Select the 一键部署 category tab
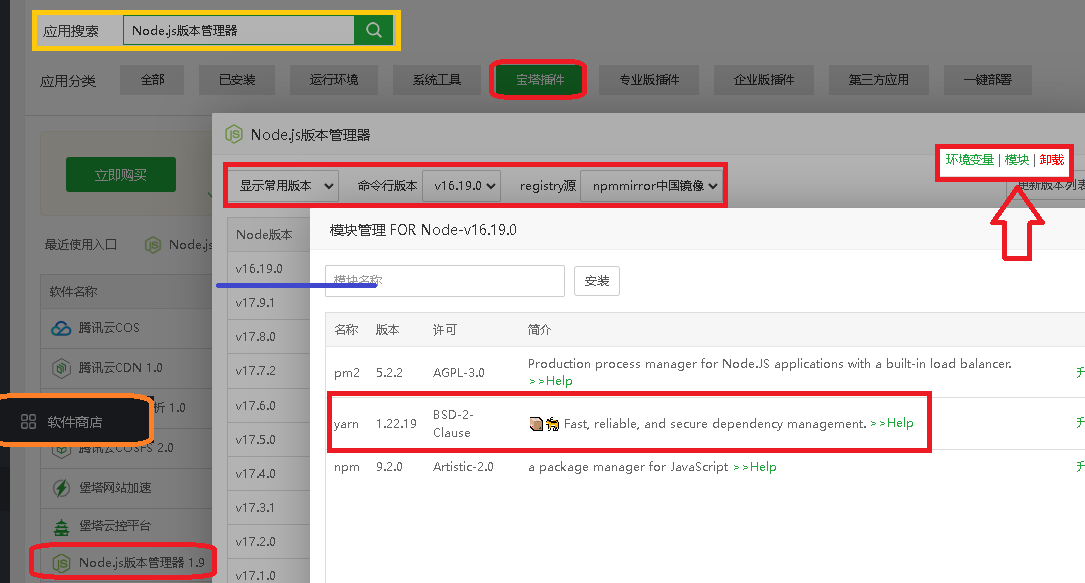Viewport: 1085px width, 583px height. tap(987, 80)
